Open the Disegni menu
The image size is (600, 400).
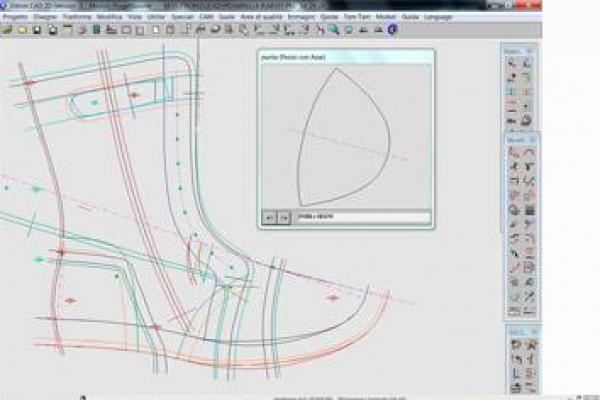click(45, 17)
